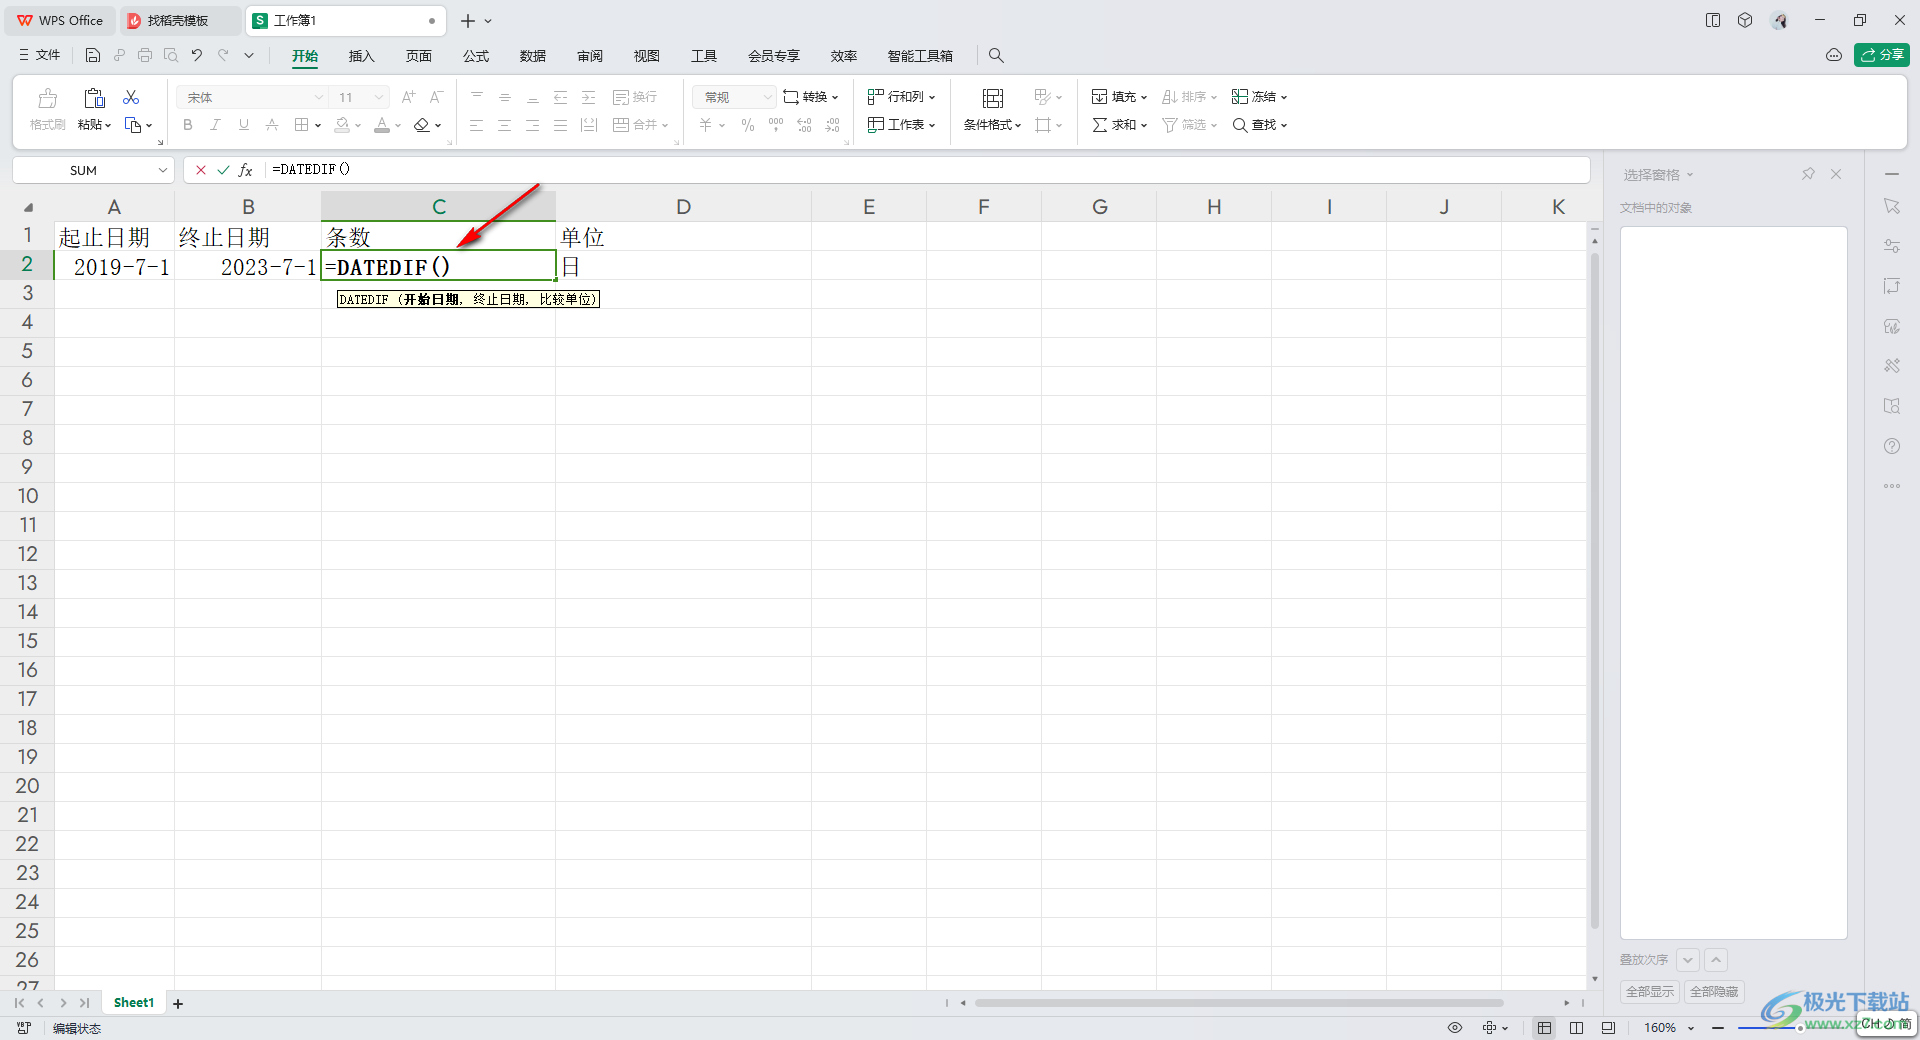Switch to Page Layout view in status bar
This screenshot has width=1920, height=1040.
pos(1577,1027)
